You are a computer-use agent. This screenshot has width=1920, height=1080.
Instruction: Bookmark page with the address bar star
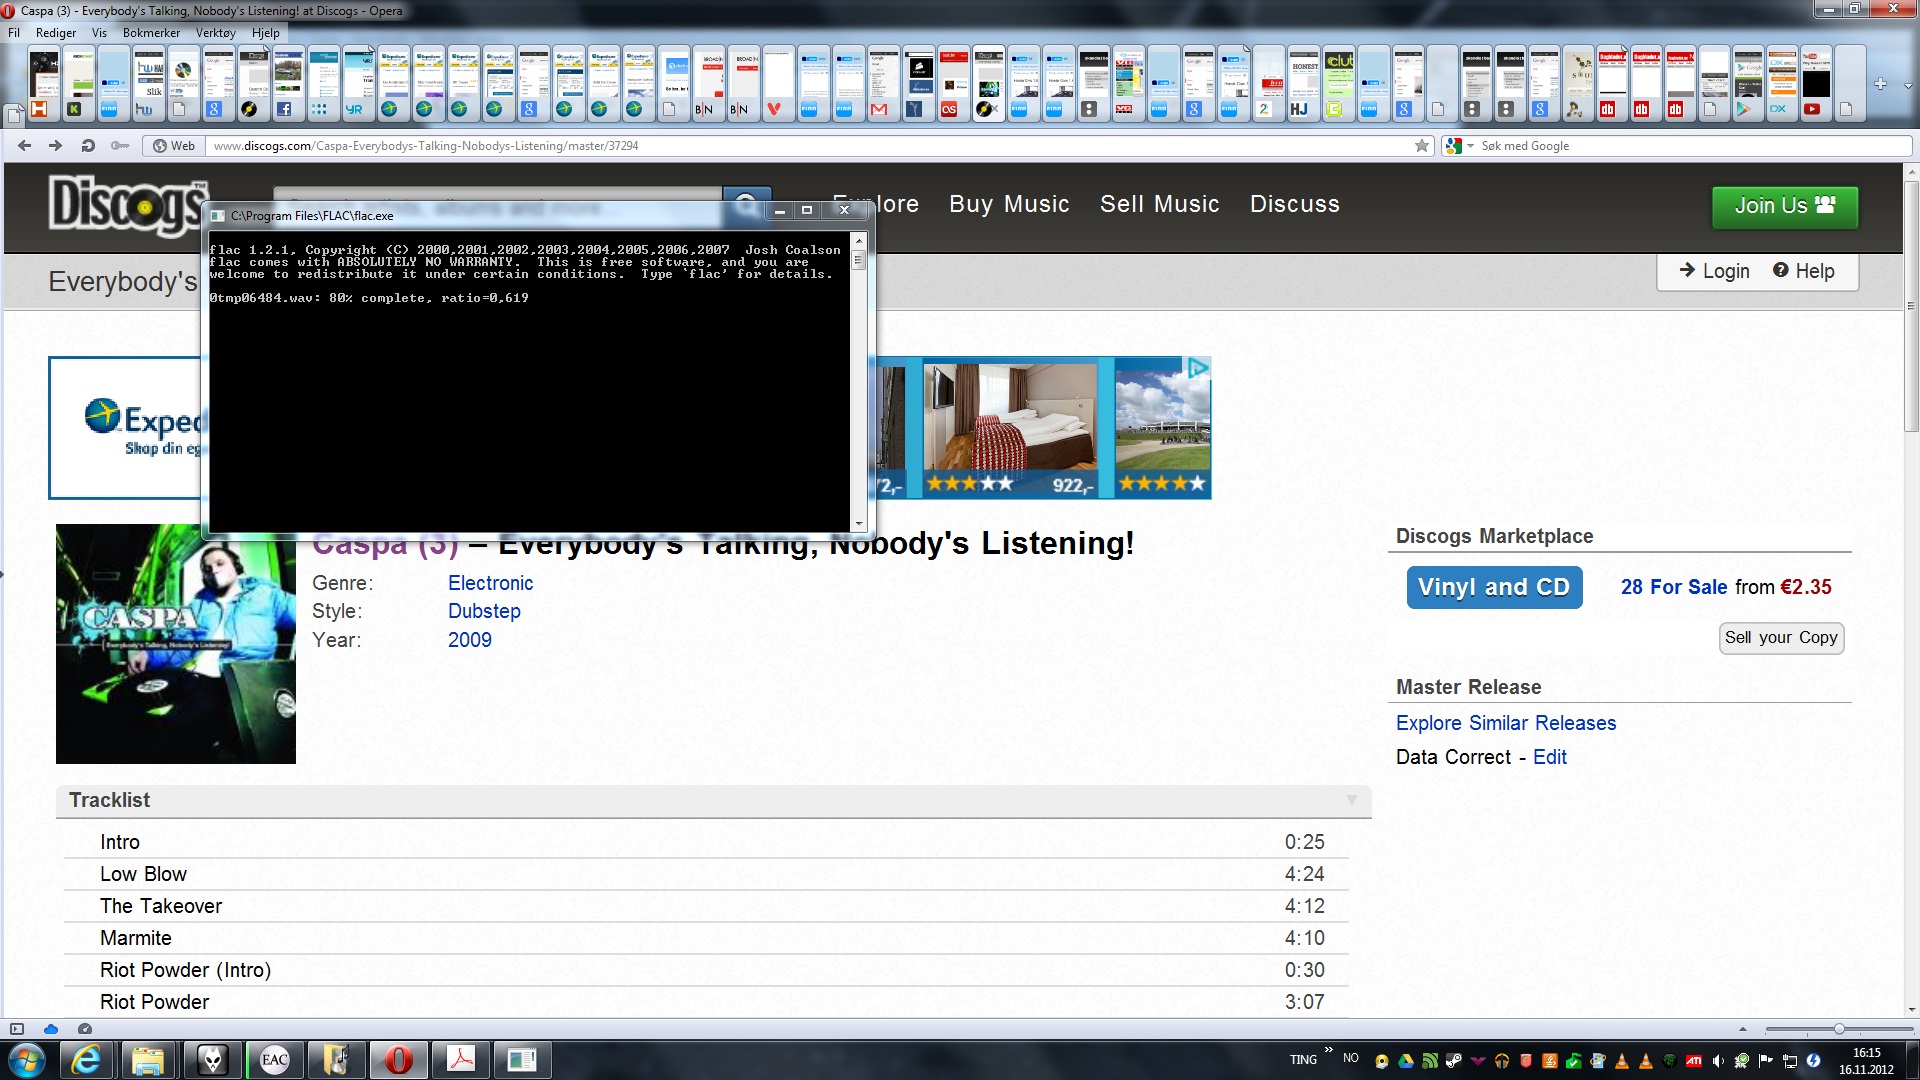point(1422,146)
